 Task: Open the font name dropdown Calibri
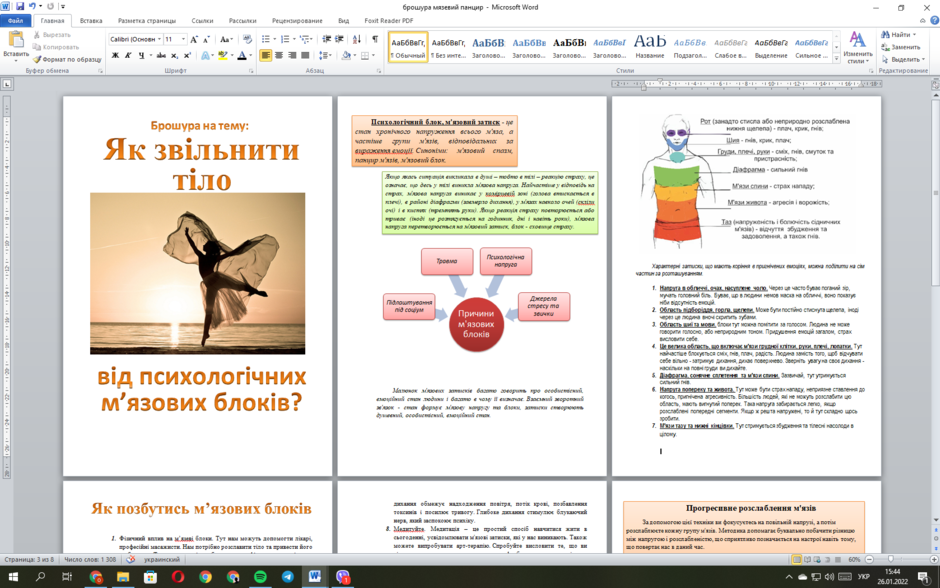(x=135, y=39)
